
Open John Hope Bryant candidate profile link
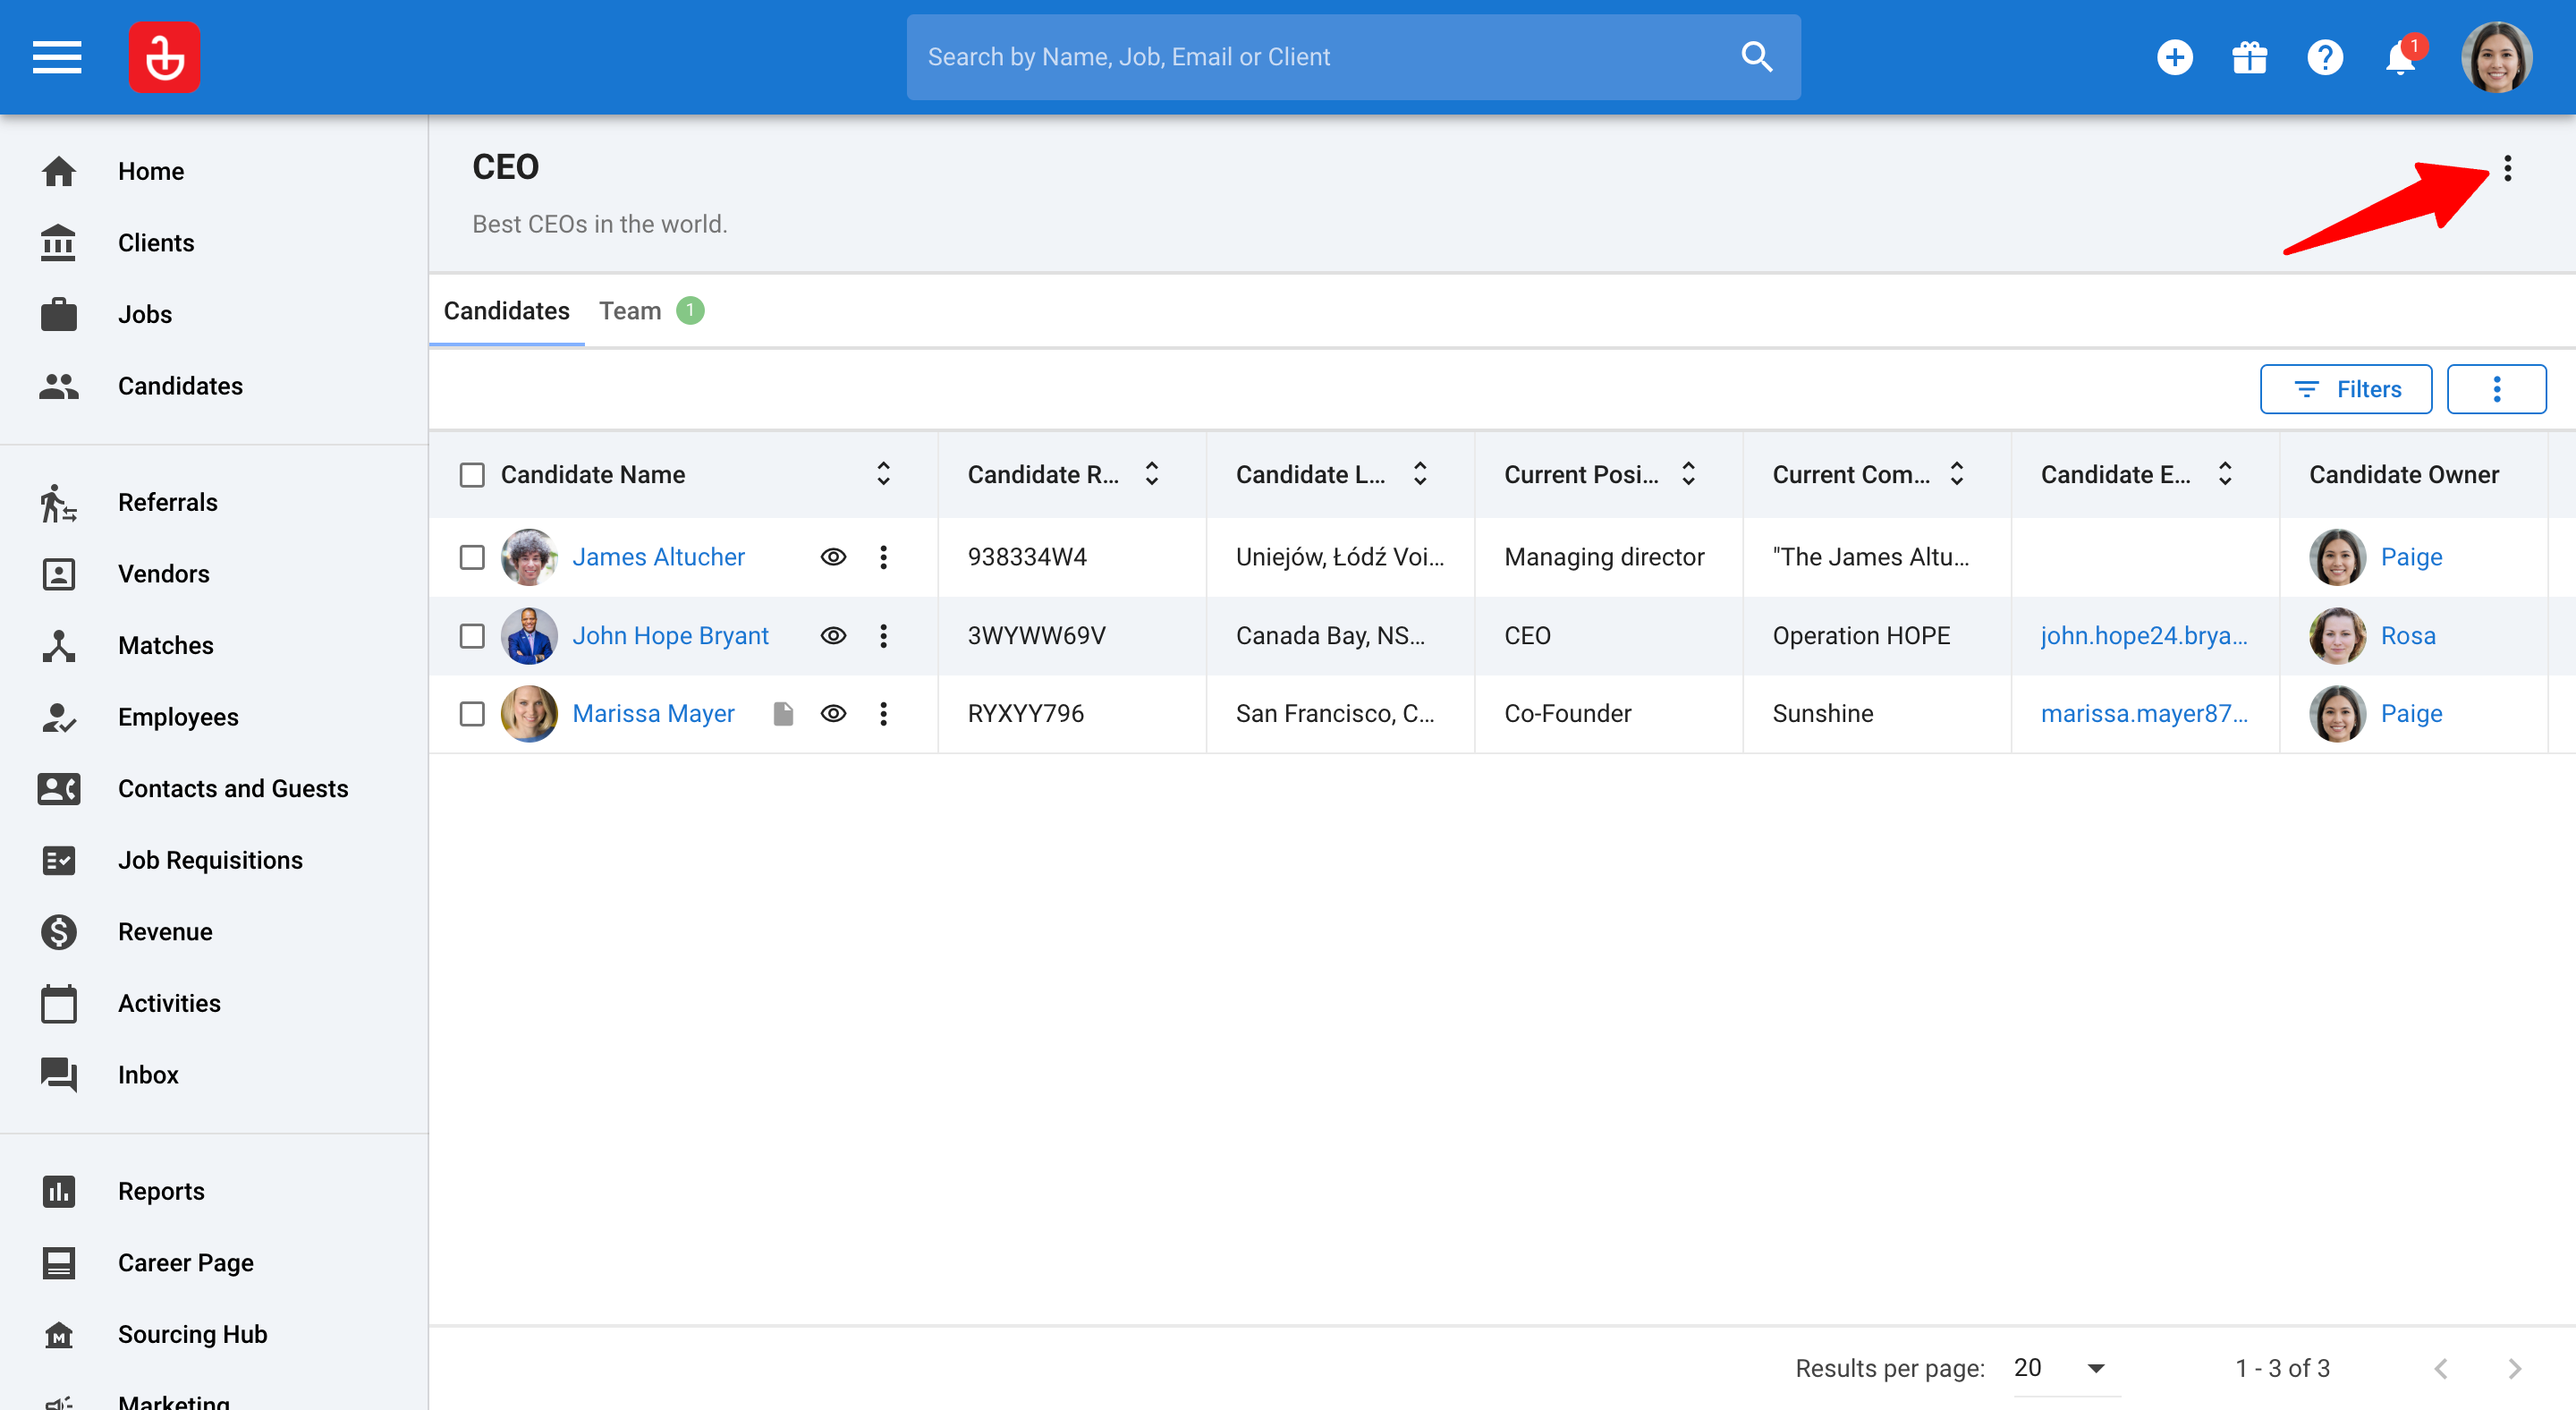tap(670, 636)
